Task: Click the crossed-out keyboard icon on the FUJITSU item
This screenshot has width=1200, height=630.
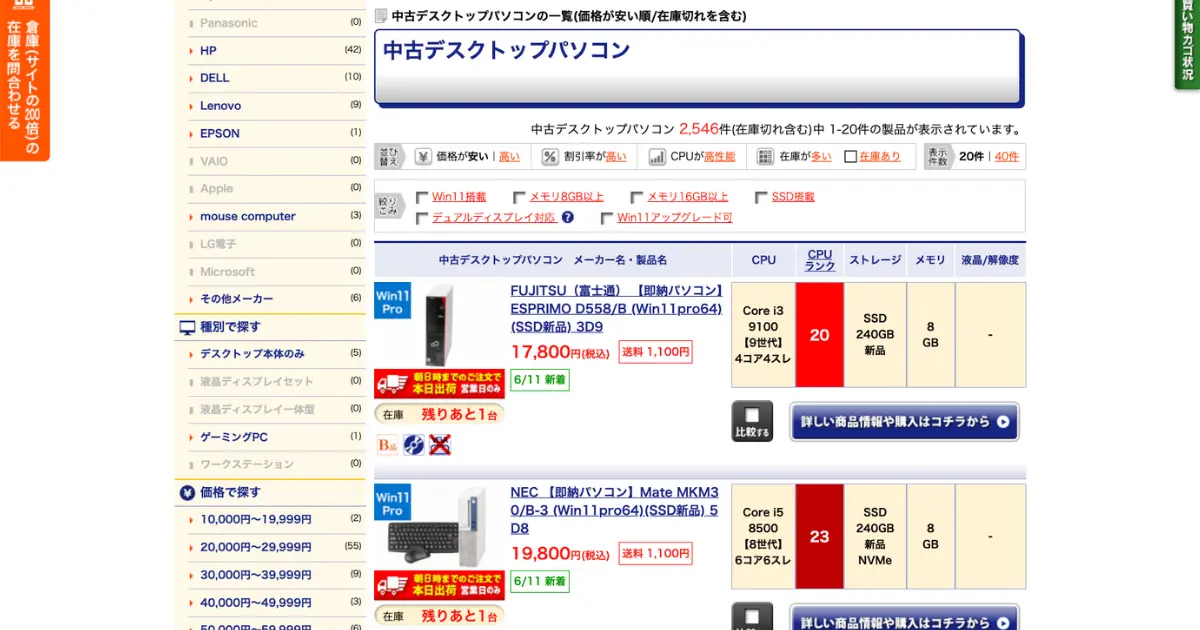Action: tap(440, 445)
